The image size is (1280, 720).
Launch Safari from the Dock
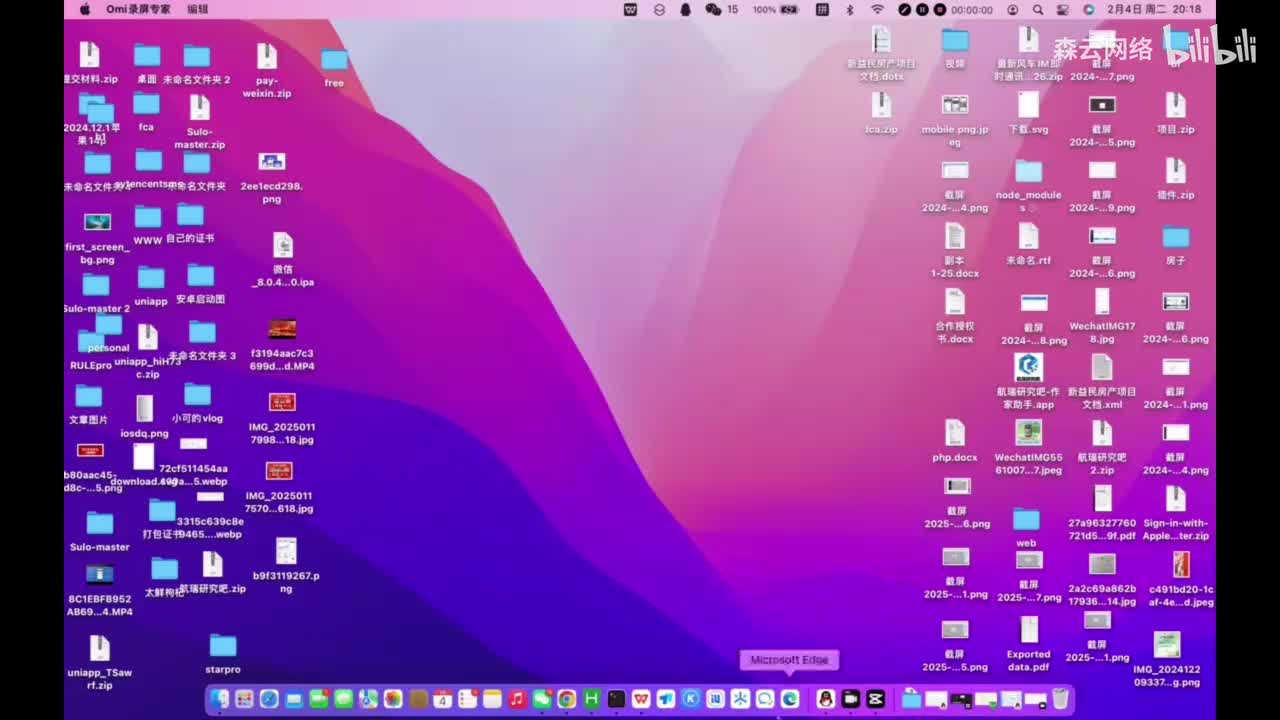(x=269, y=699)
